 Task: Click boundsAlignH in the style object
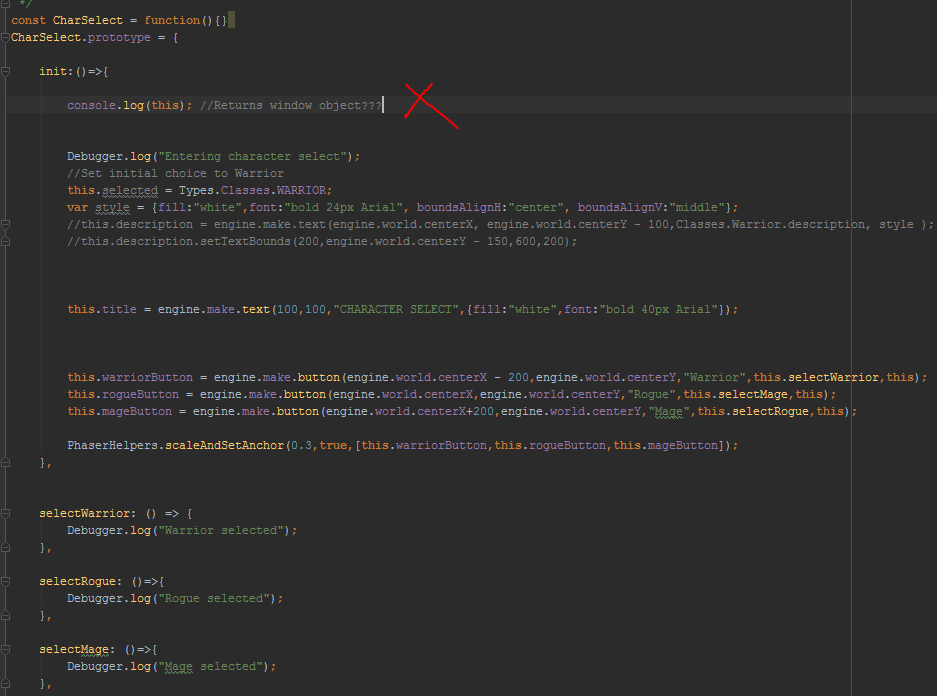click(458, 208)
